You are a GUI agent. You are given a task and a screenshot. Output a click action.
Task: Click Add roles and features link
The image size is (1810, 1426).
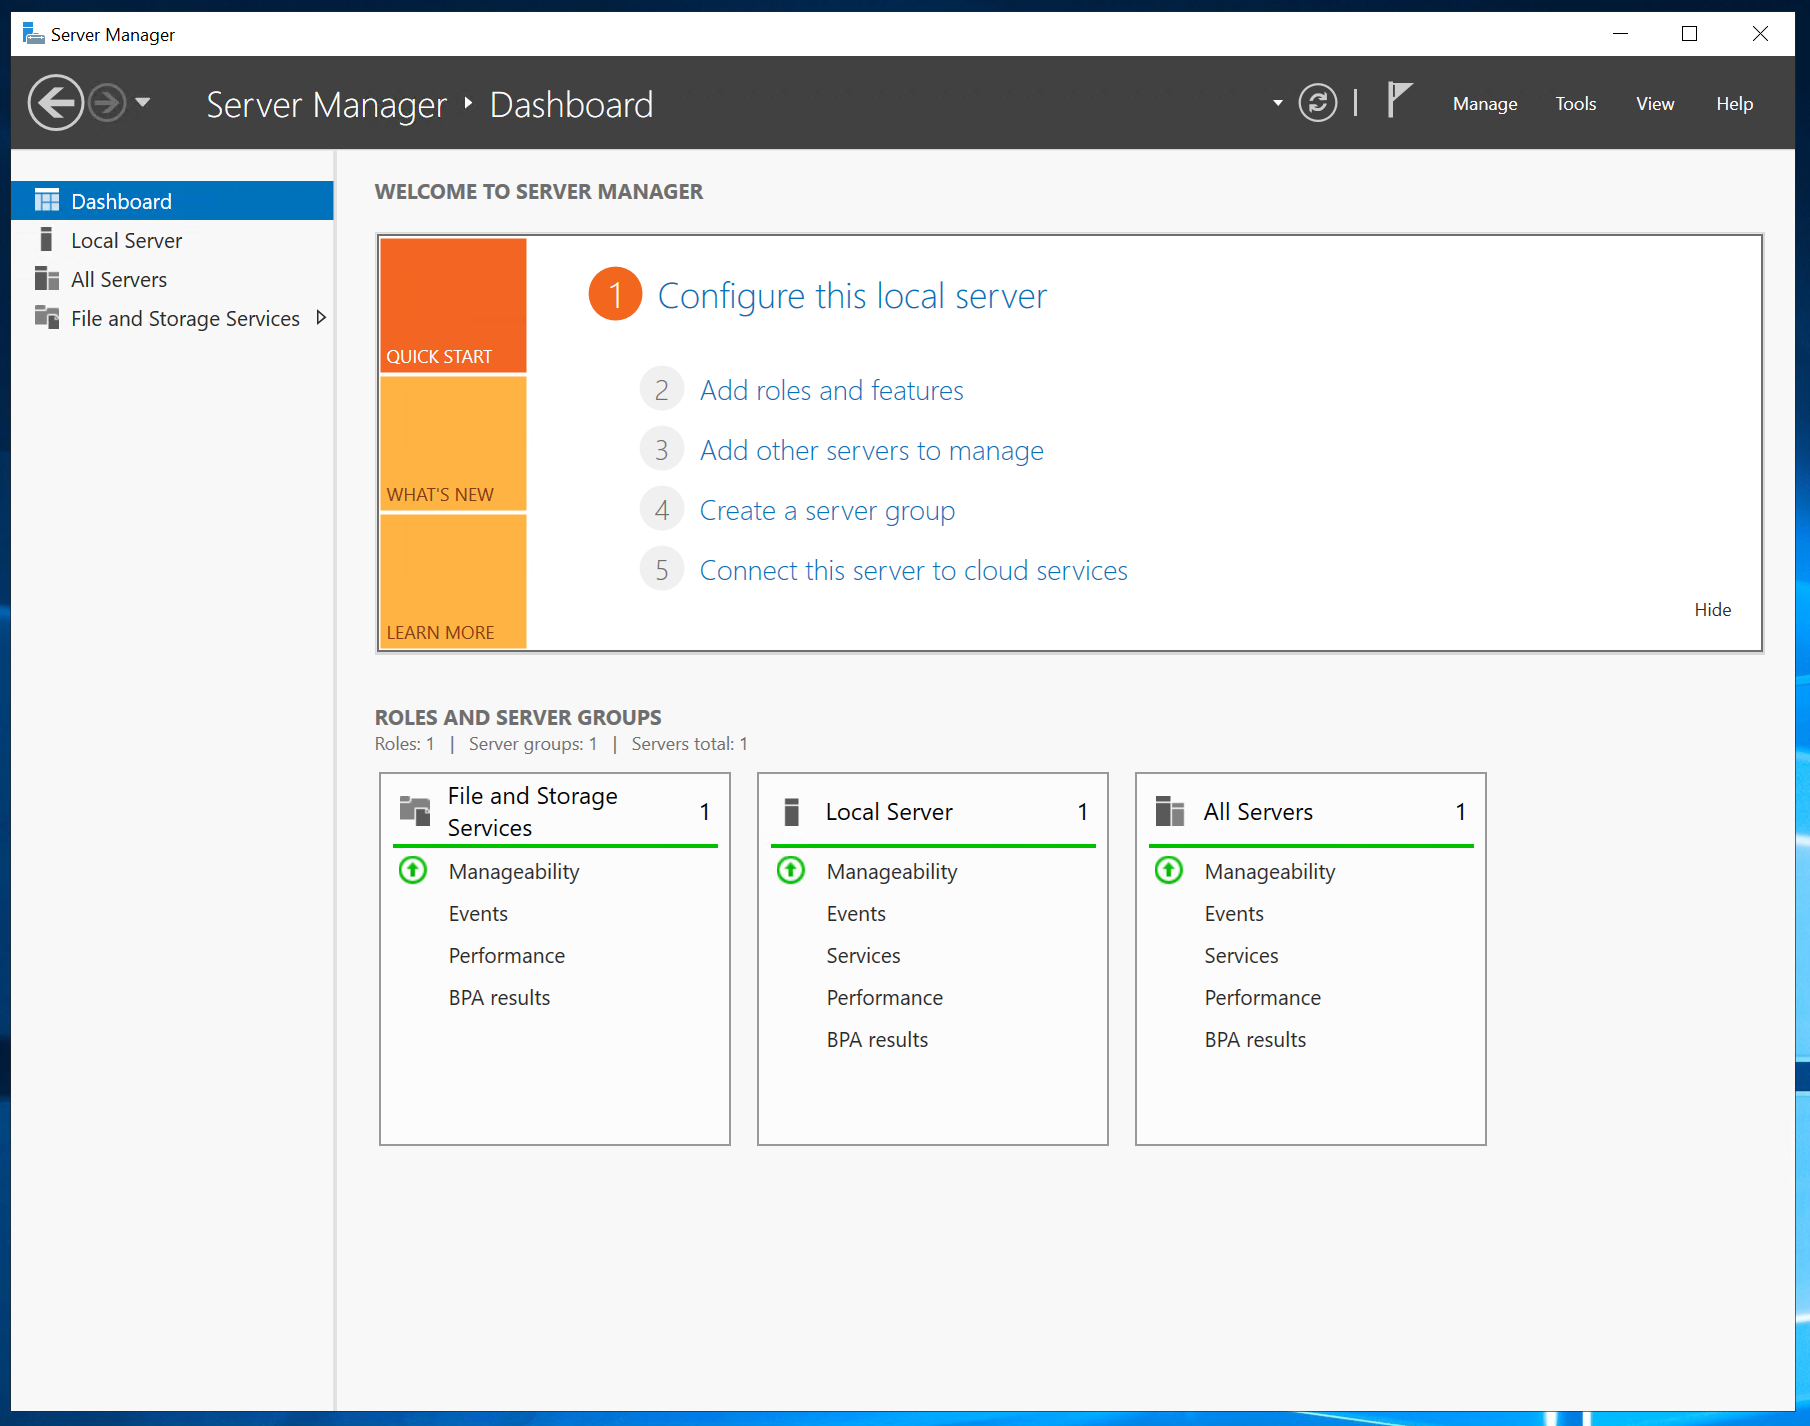[831, 390]
